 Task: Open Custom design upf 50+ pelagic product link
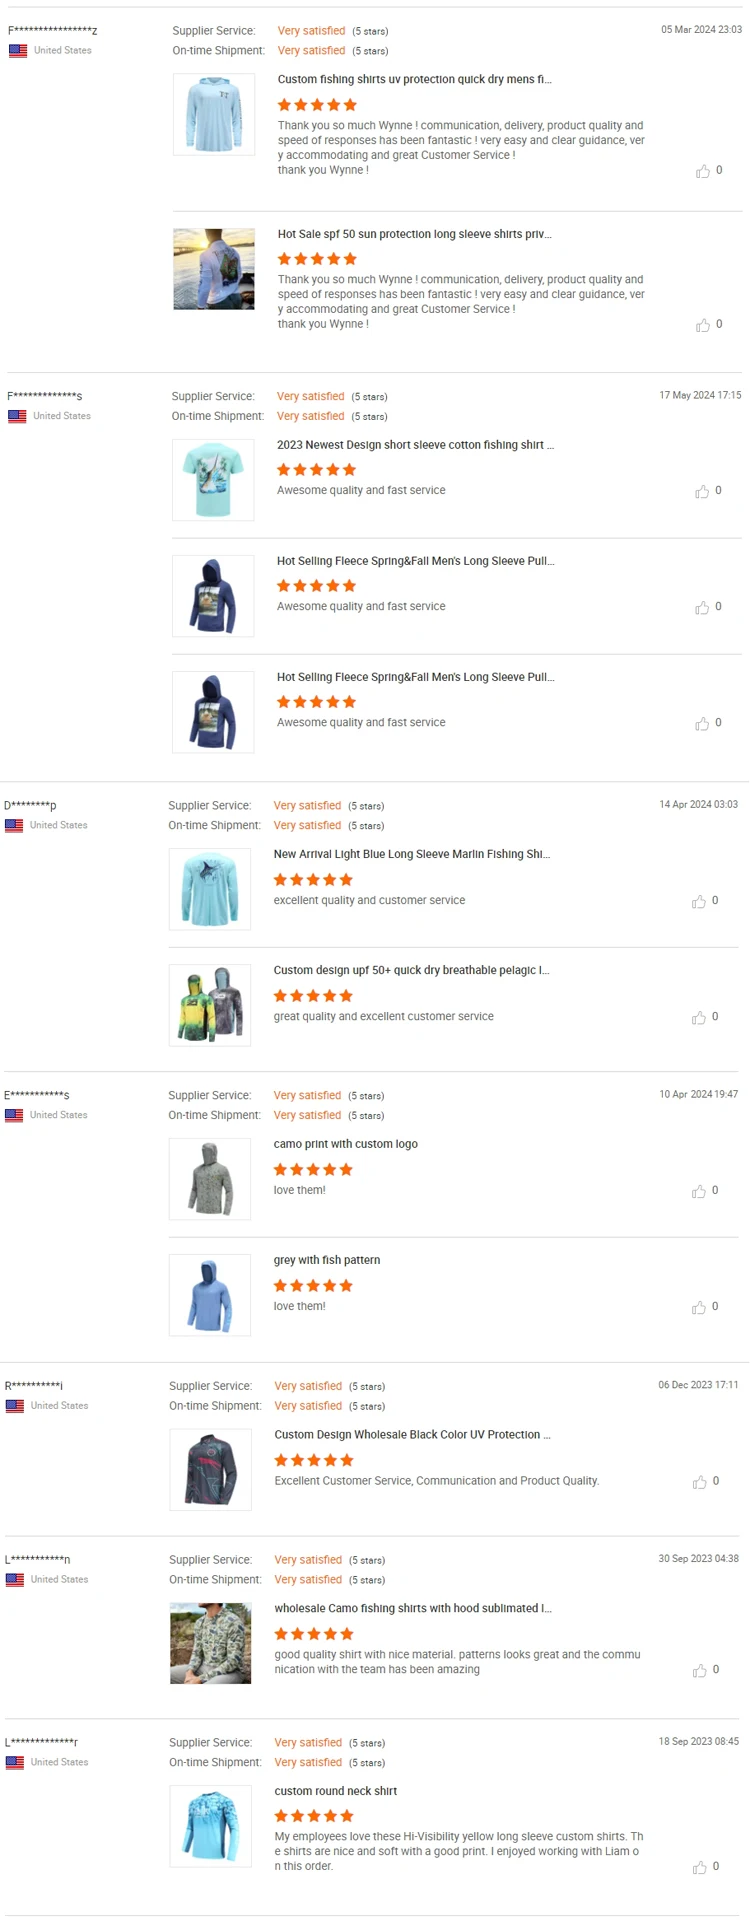click(x=411, y=970)
